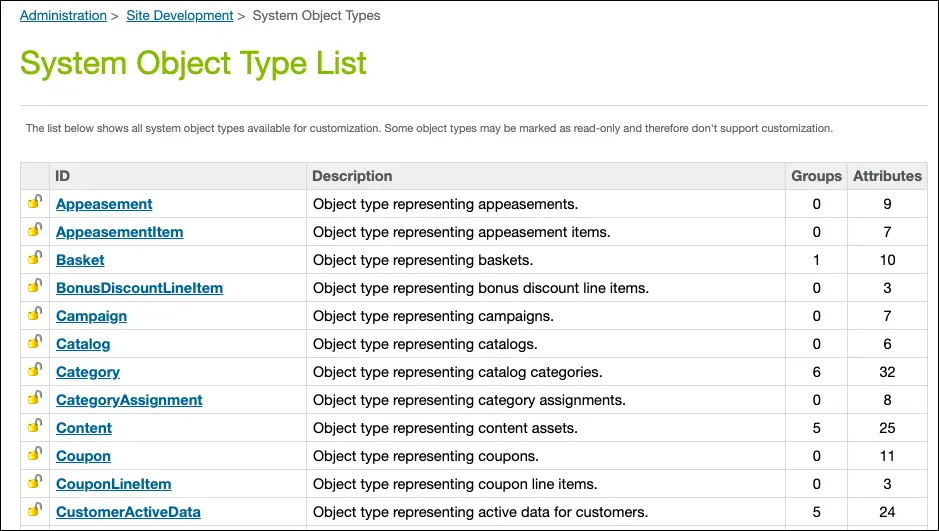939x531 pixels.
Task: Click the unlock icon beside BonusDiscountLineItem
Action: click(35, 286)
